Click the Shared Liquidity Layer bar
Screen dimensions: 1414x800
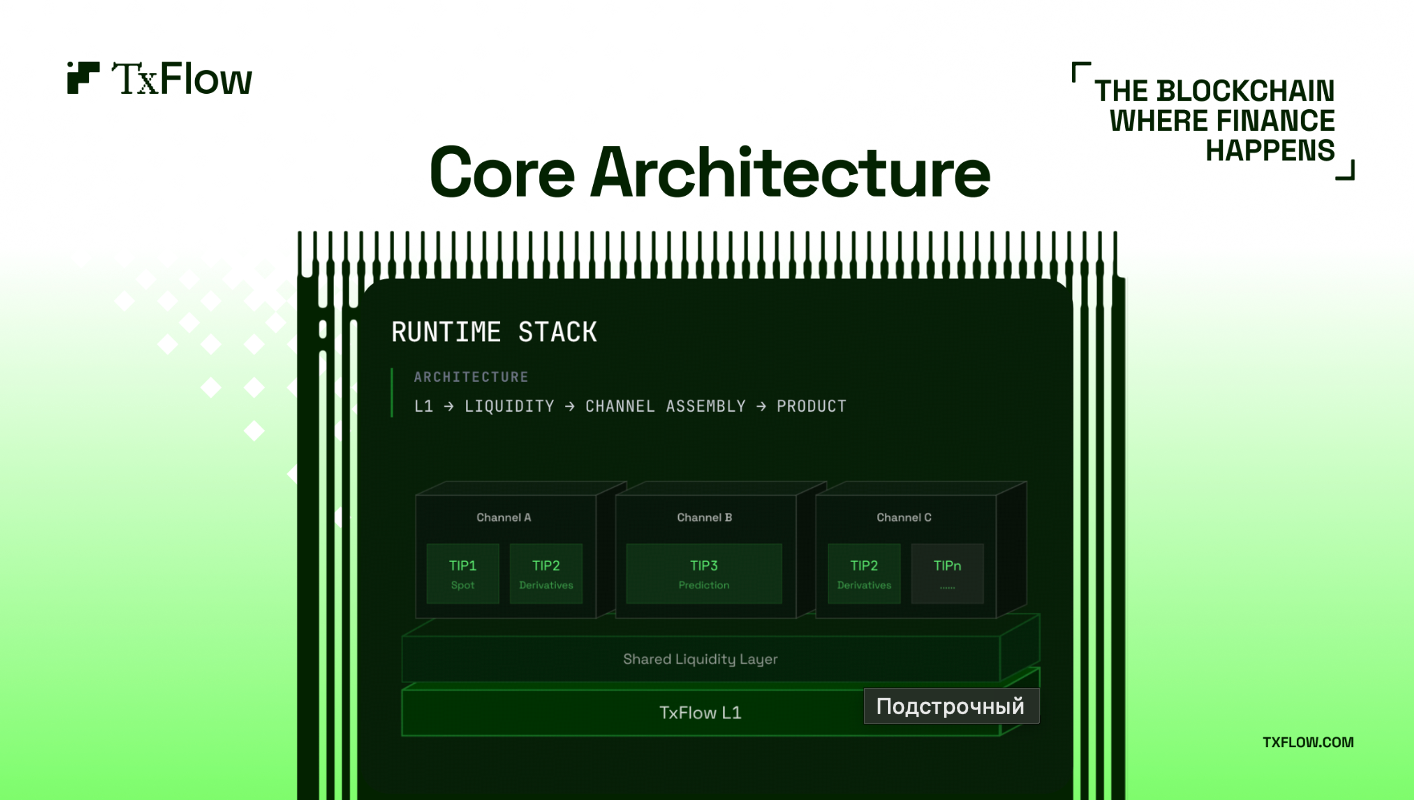pos(700,659)
